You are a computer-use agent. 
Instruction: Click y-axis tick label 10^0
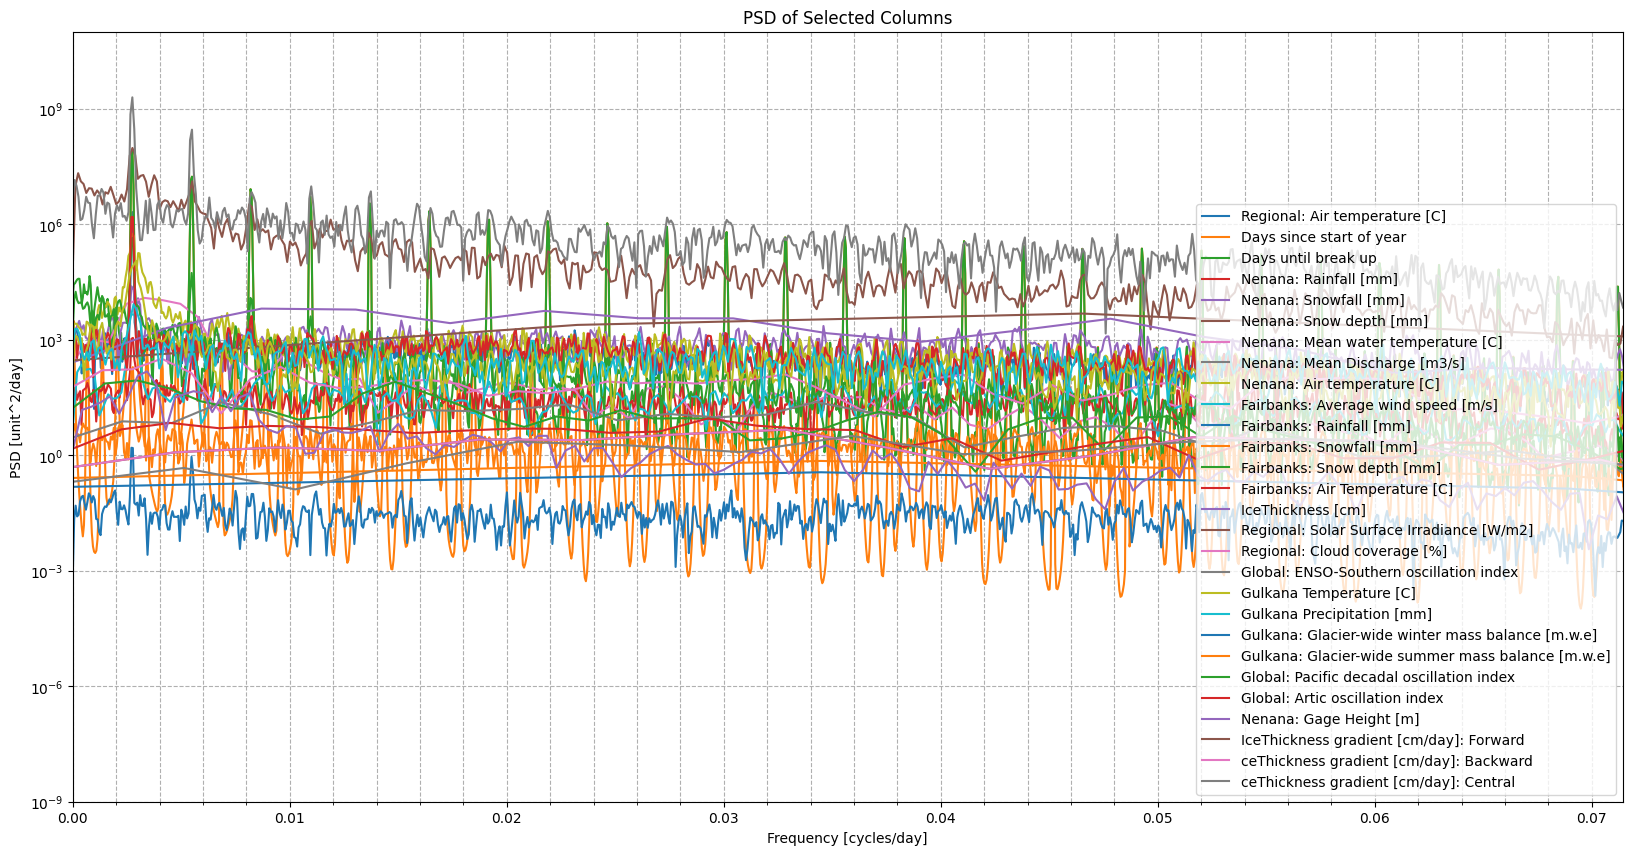point(51,456)
